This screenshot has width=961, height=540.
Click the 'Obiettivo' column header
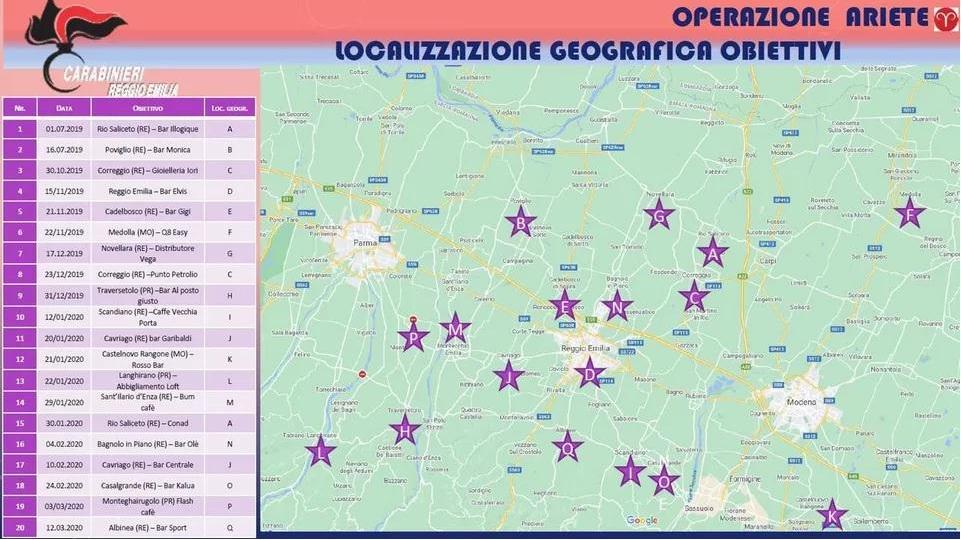(x=148, y=108)
